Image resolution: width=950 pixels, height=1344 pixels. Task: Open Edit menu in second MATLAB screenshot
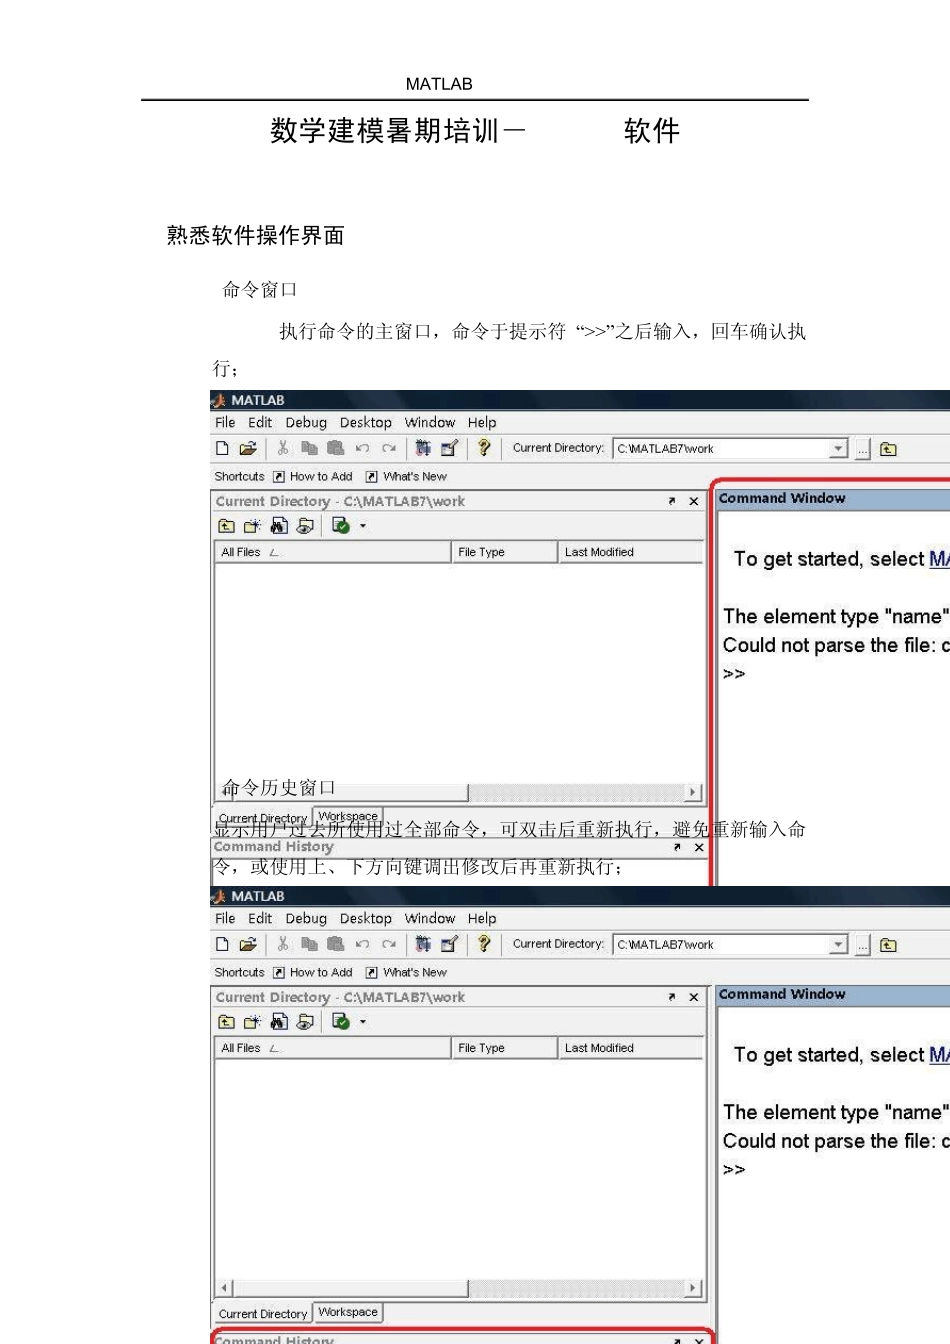[260, 918]
